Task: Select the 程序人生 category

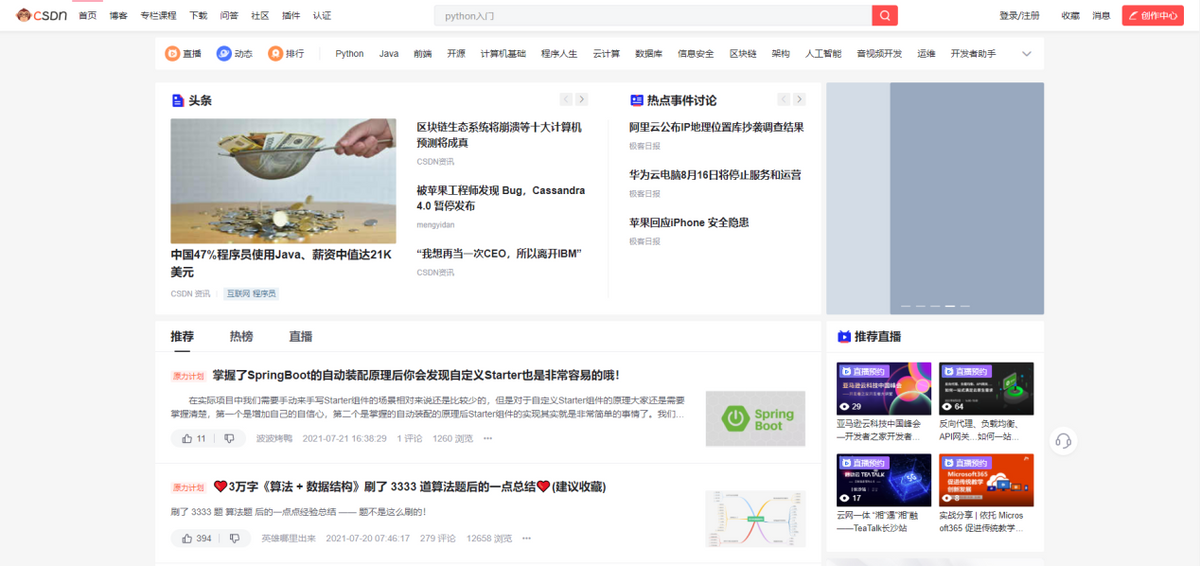Action: coord(559,54)
